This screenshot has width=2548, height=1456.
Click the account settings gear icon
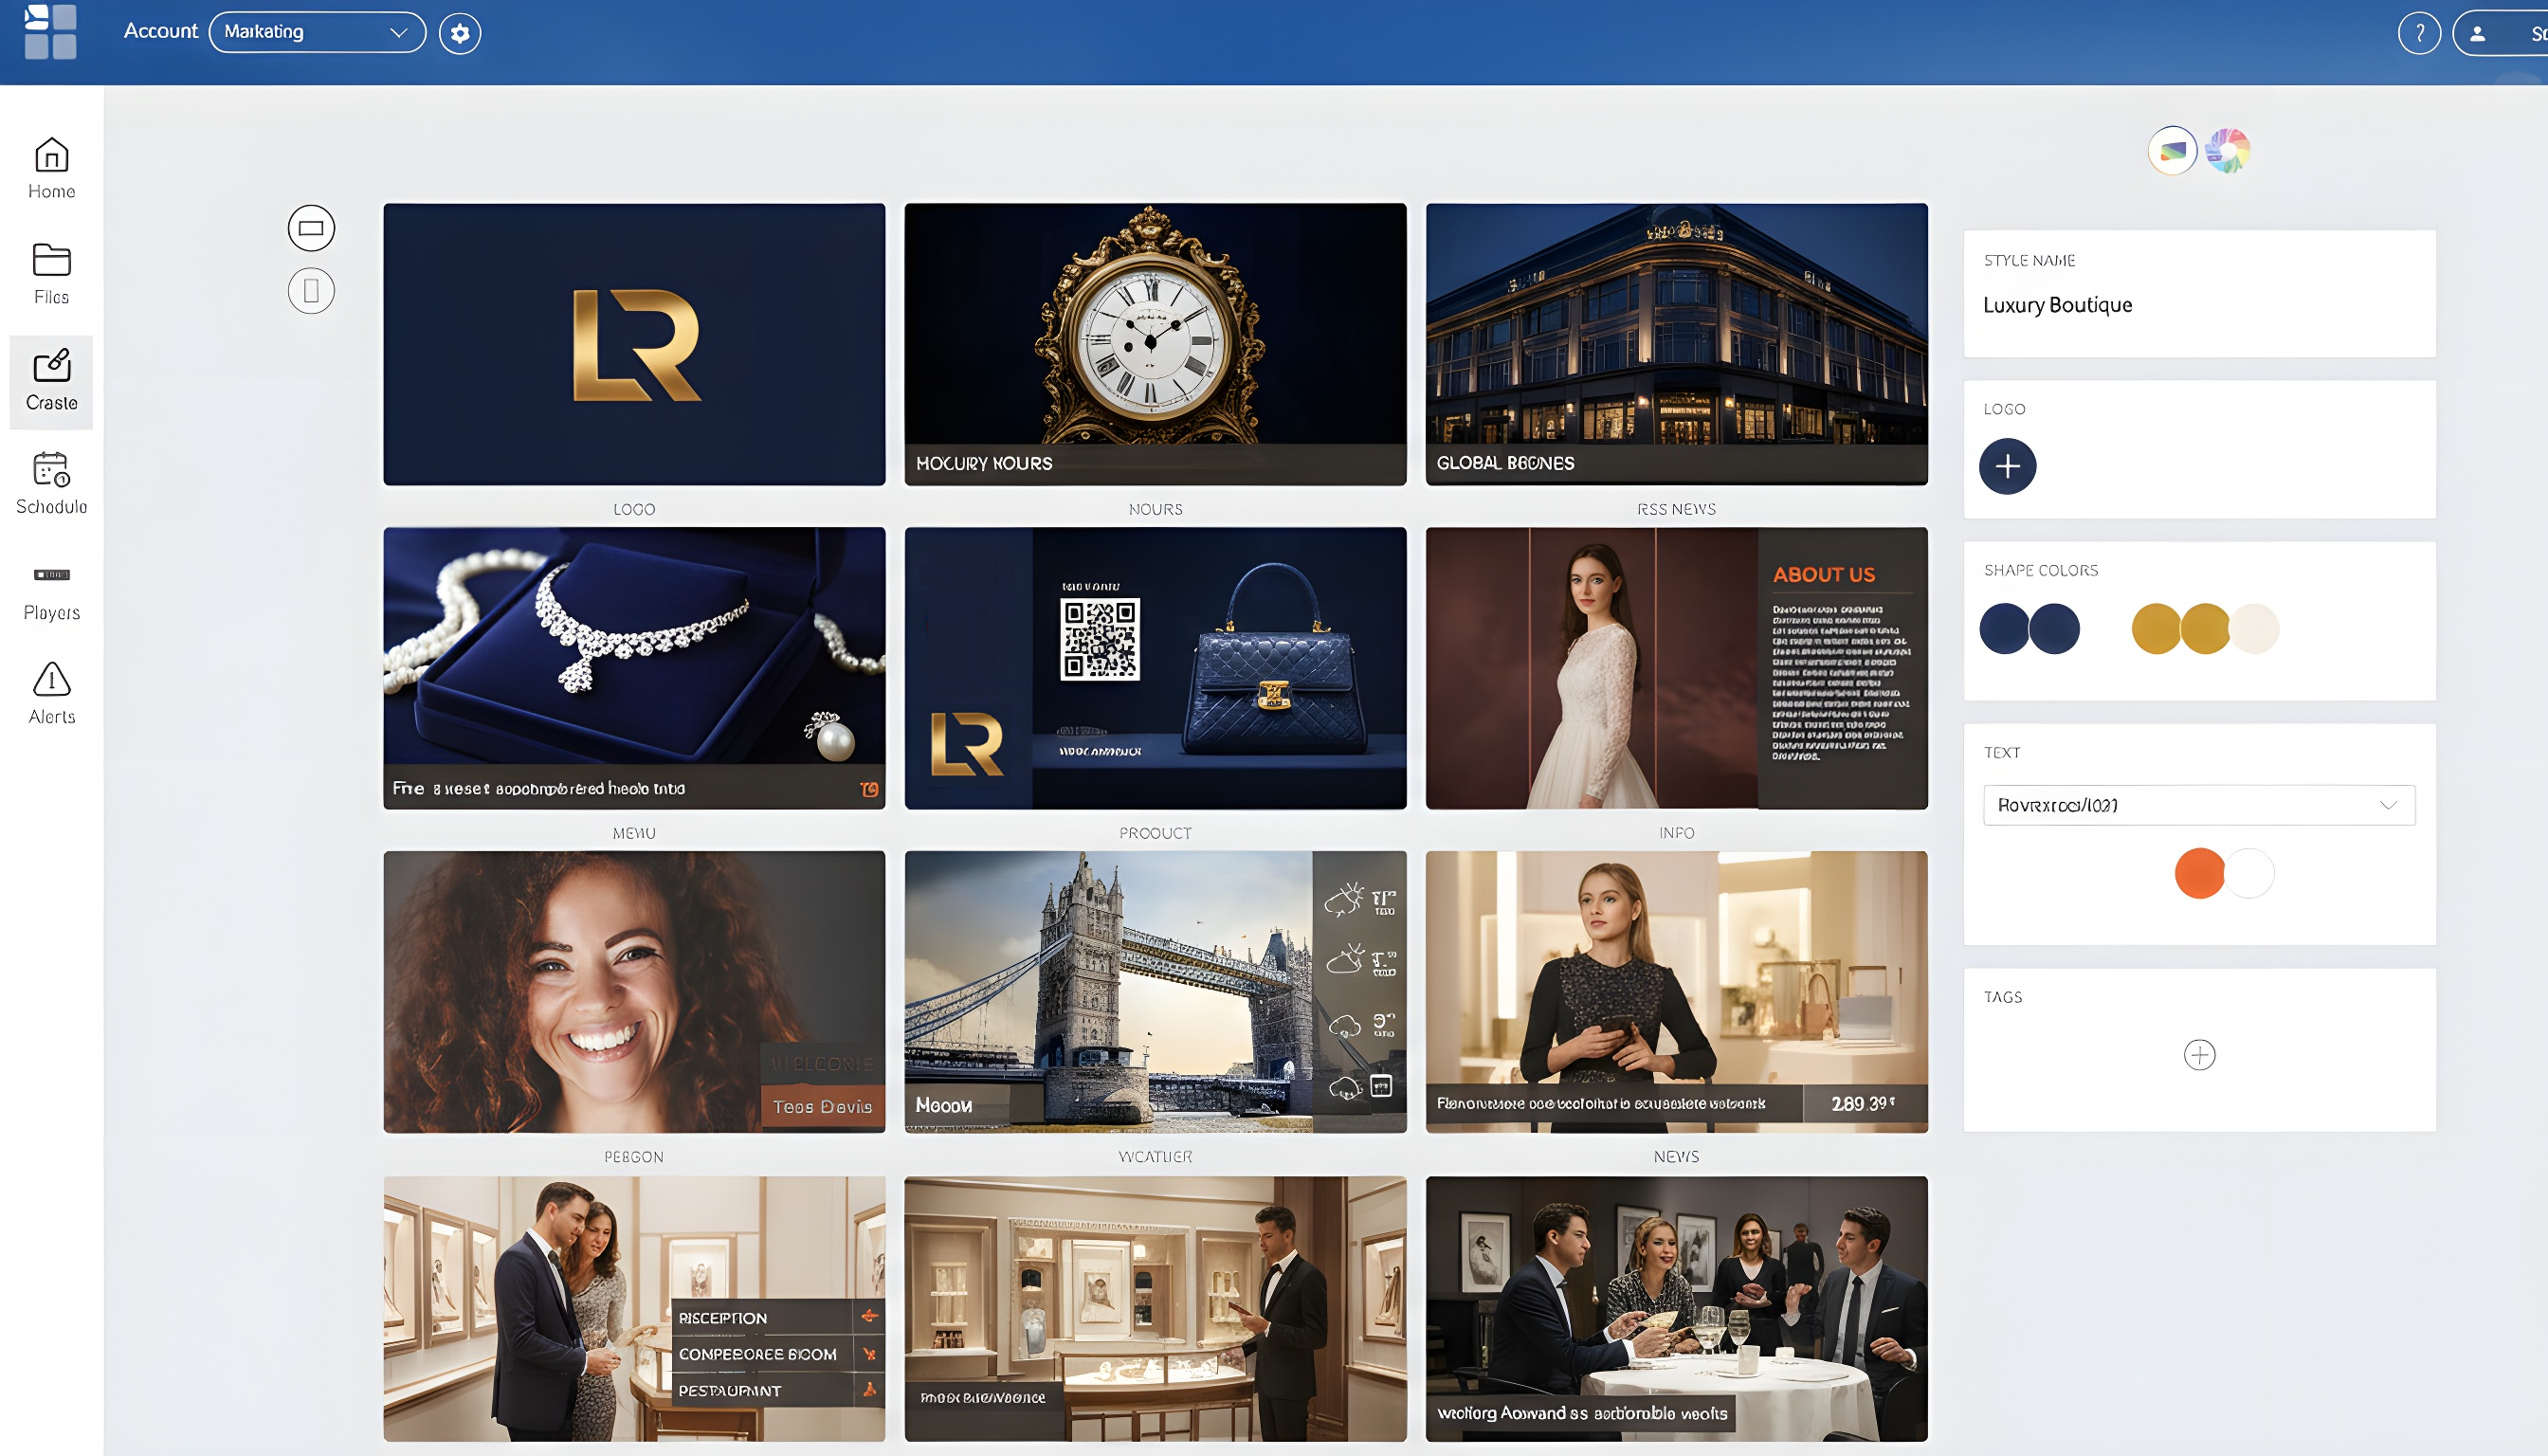(460, 33)
